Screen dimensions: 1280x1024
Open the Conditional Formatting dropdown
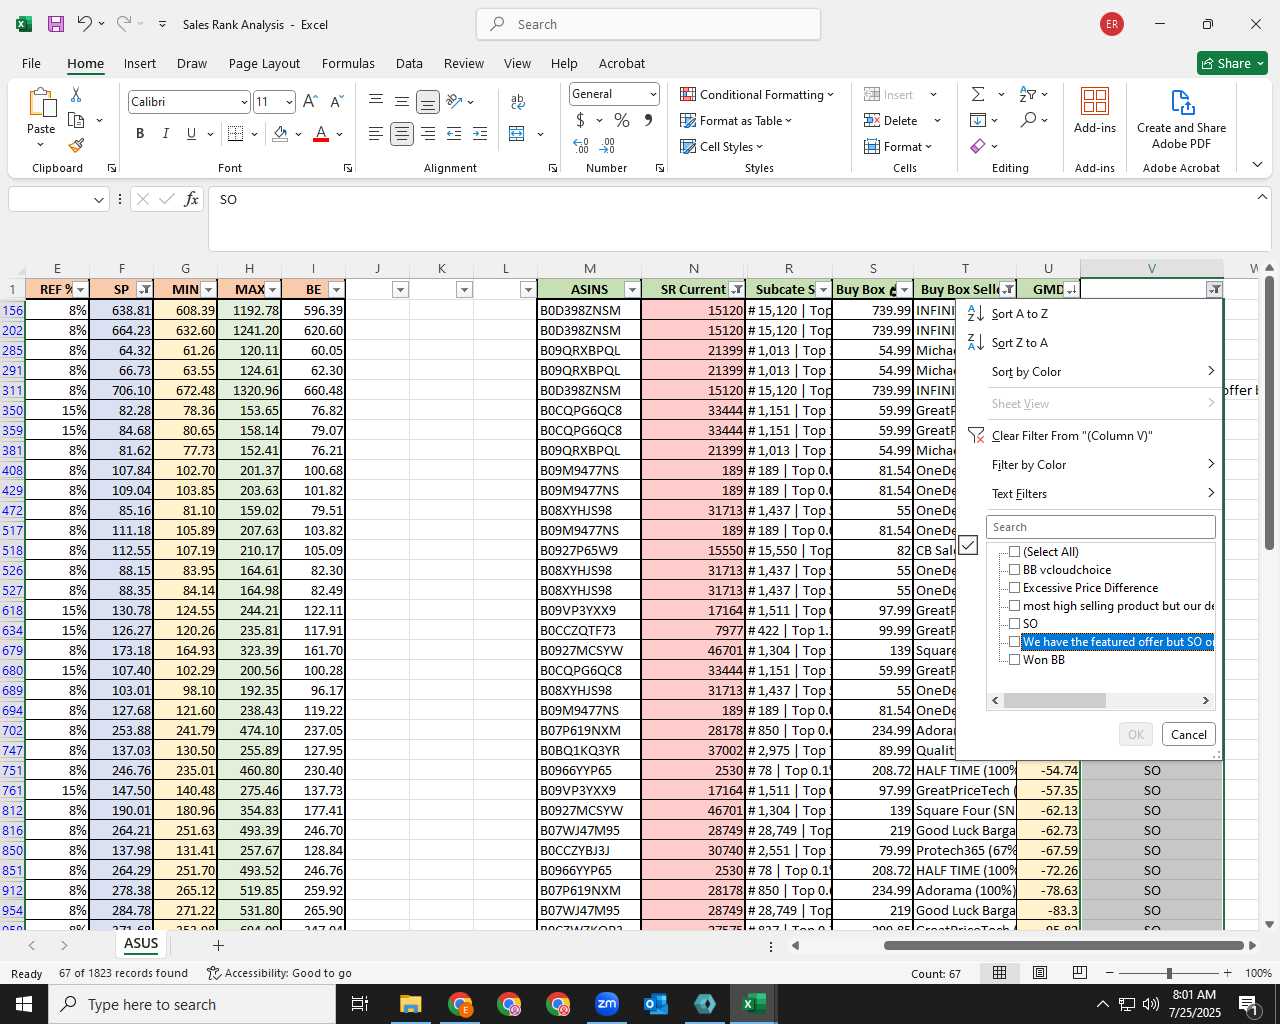757,94
